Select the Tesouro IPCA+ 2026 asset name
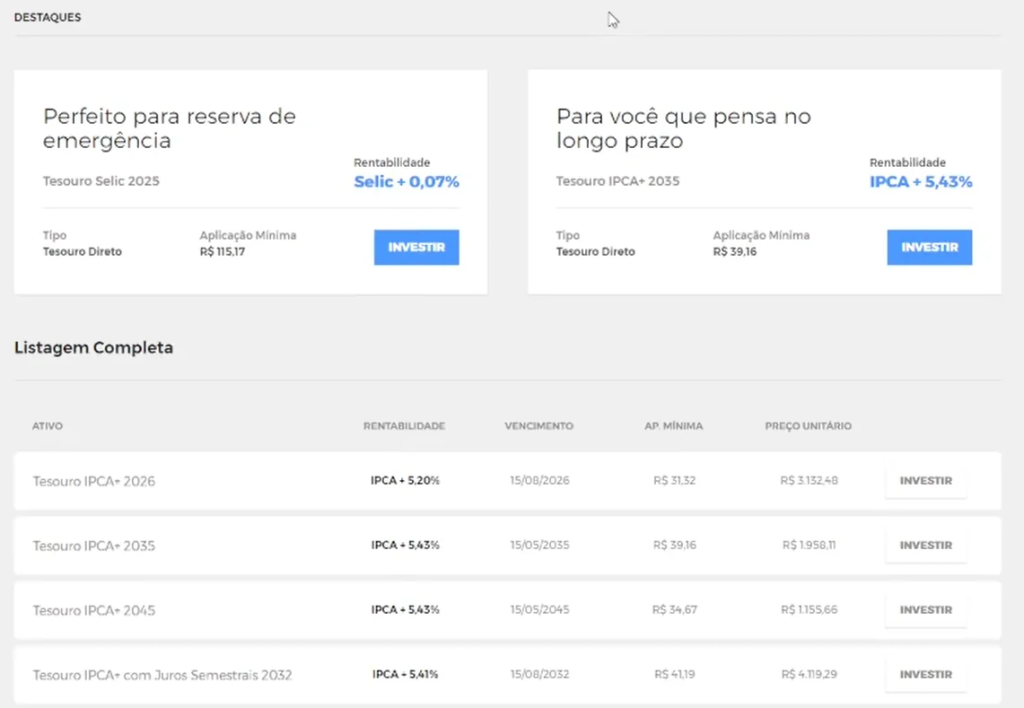1024x708 pixels. pyautogui.click(x=94, y=481)
